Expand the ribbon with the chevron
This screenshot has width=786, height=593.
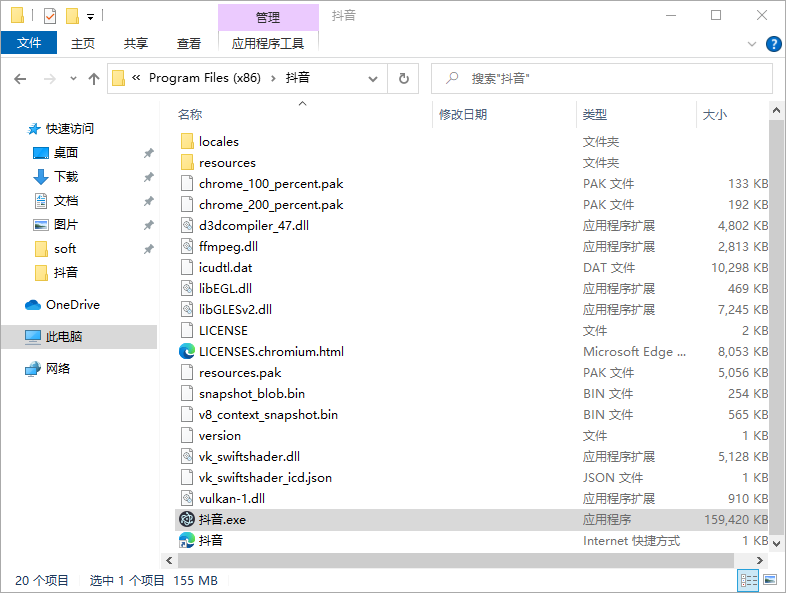click(x=752, y=44)
